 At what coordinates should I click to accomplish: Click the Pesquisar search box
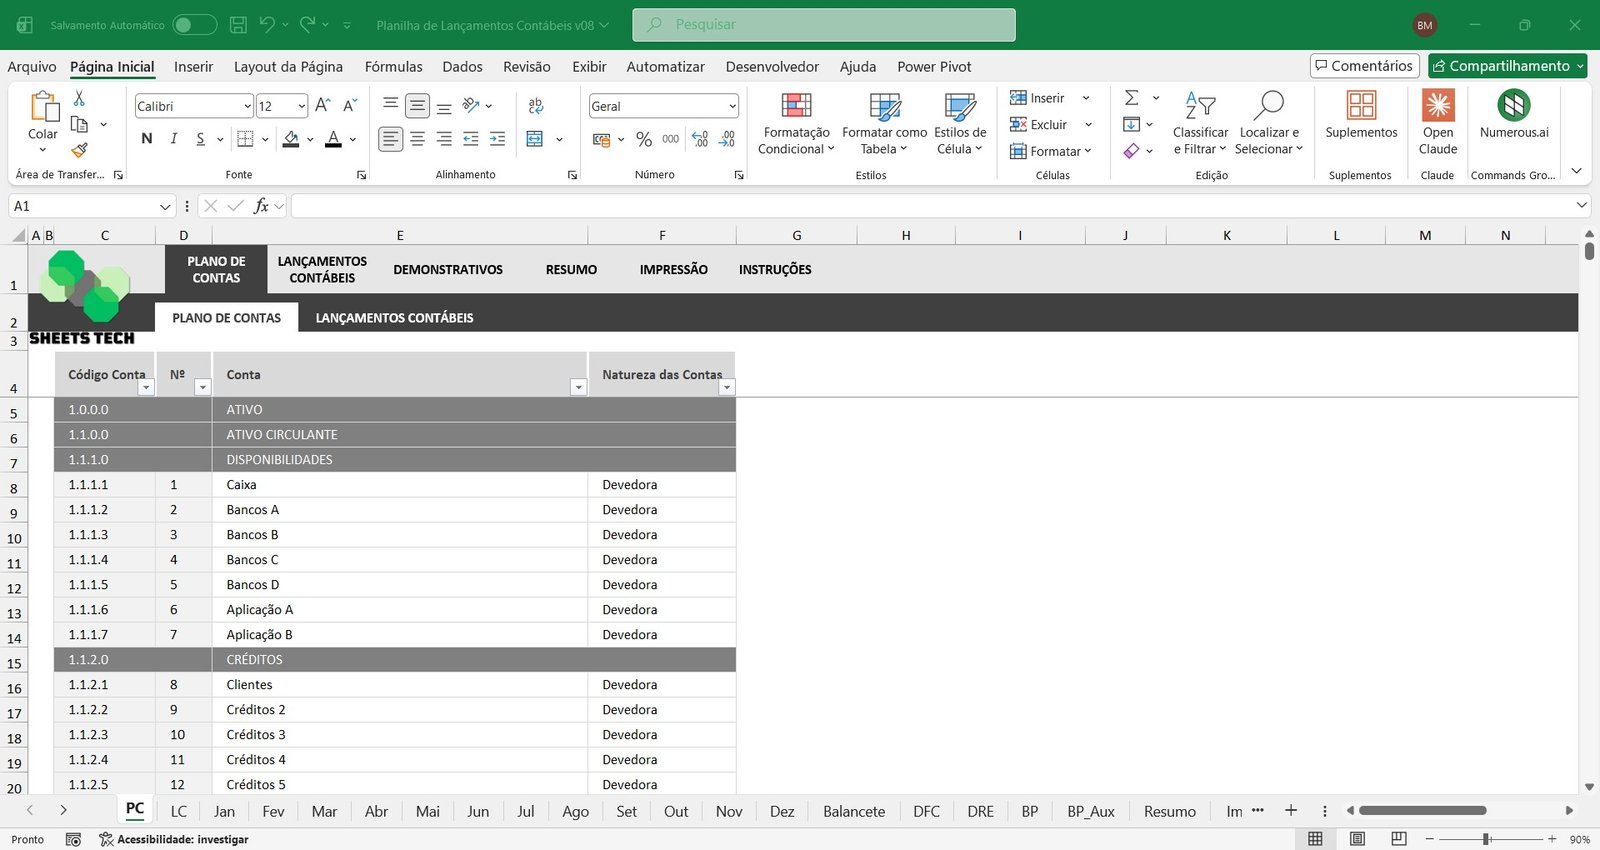(x=824, y=25)
